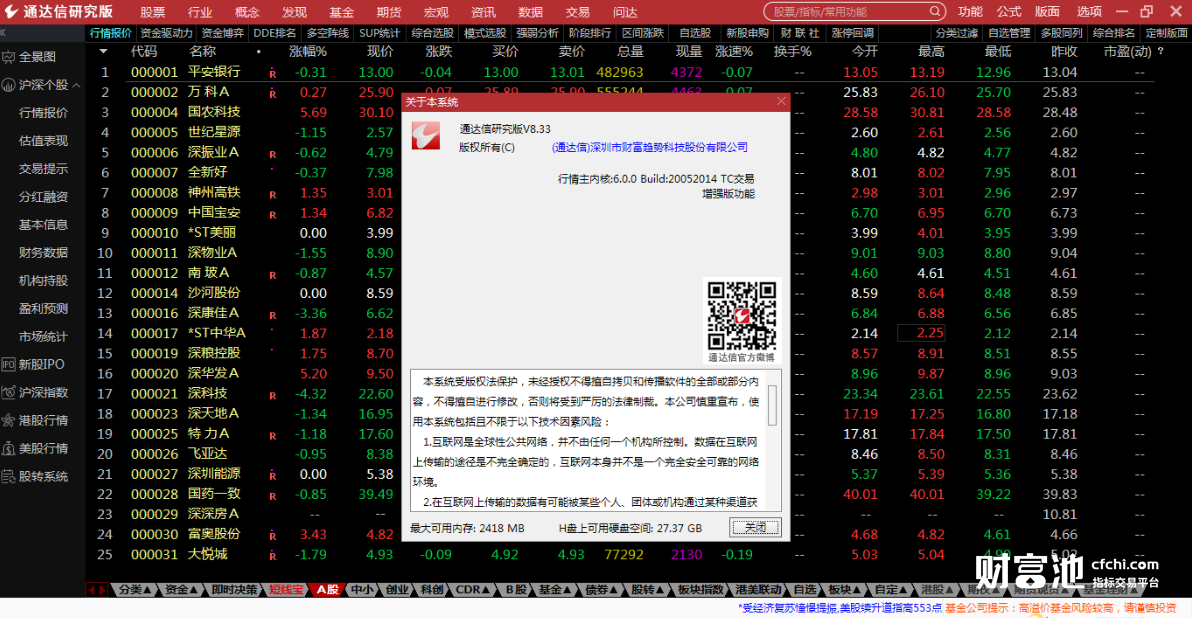Collapse the left sidebar with the double chevron

coord(3,33)
